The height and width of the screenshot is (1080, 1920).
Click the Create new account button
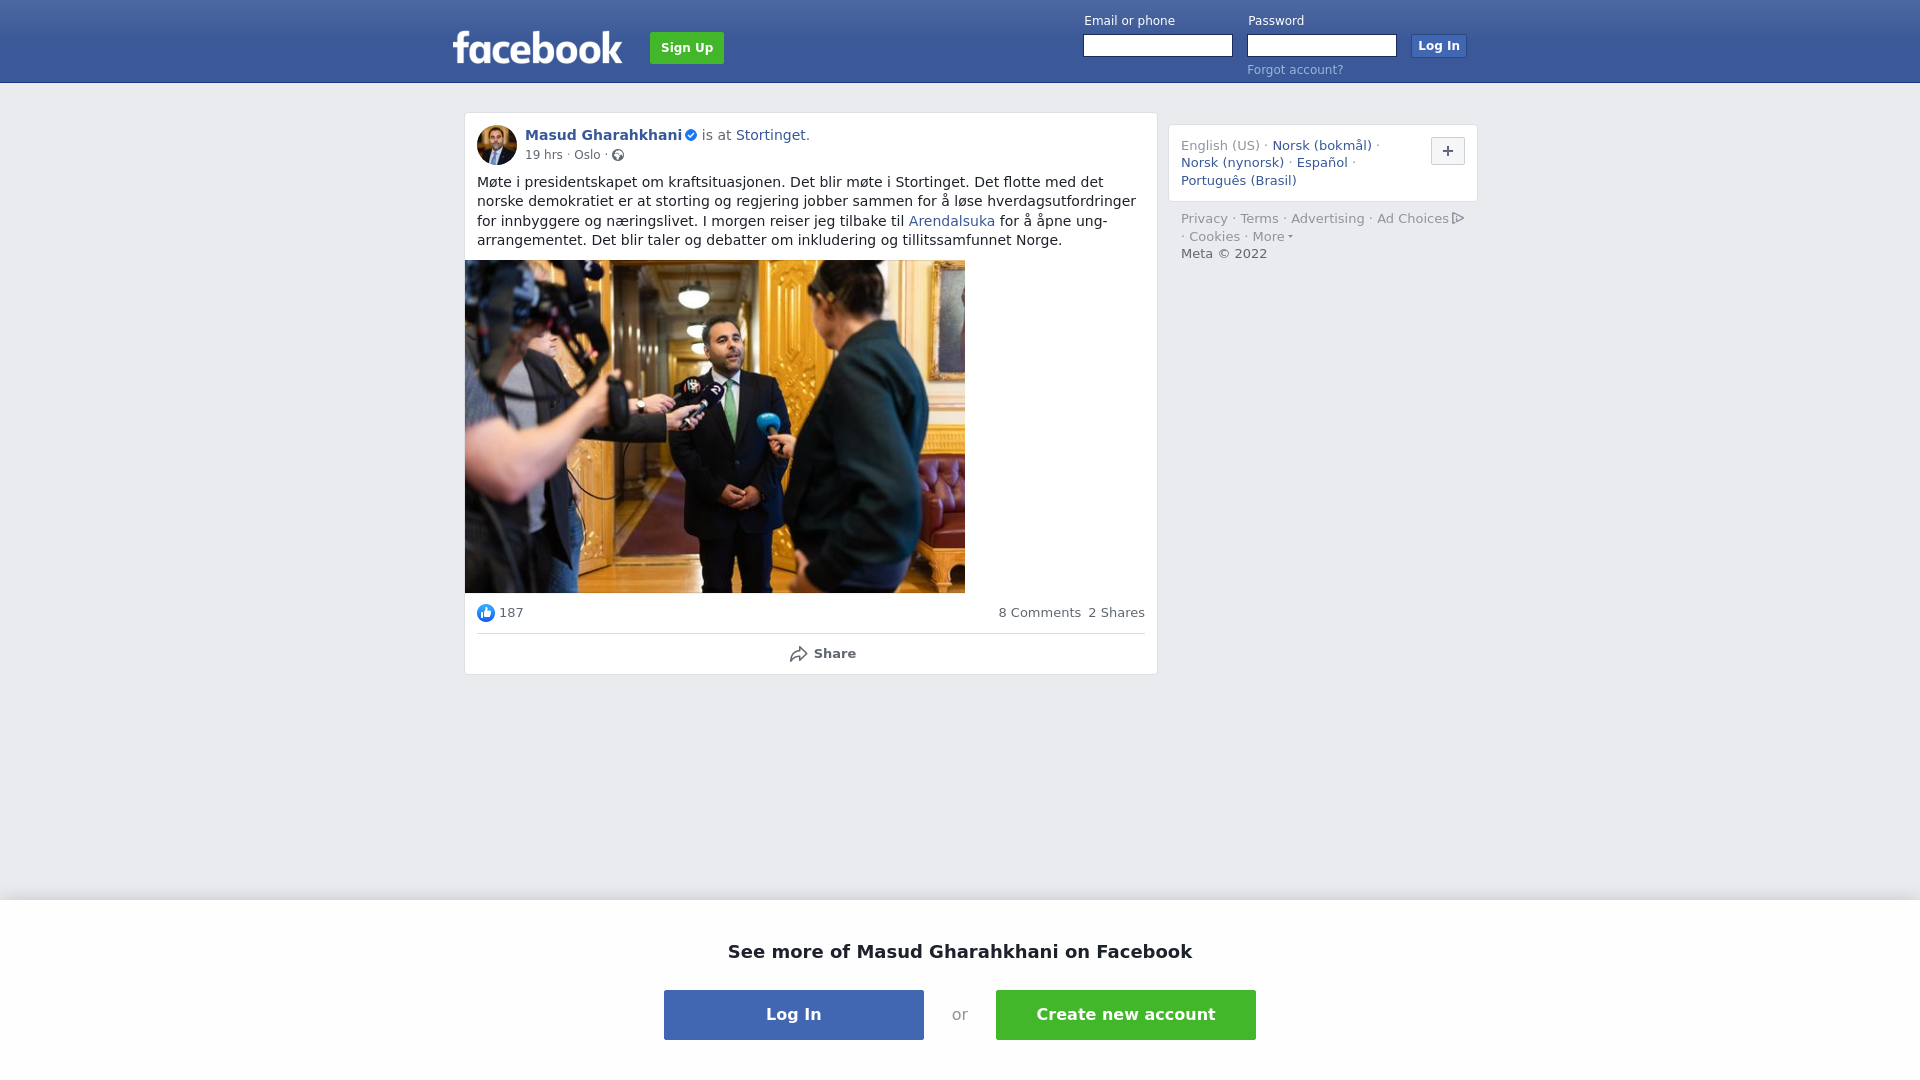1126,1015
